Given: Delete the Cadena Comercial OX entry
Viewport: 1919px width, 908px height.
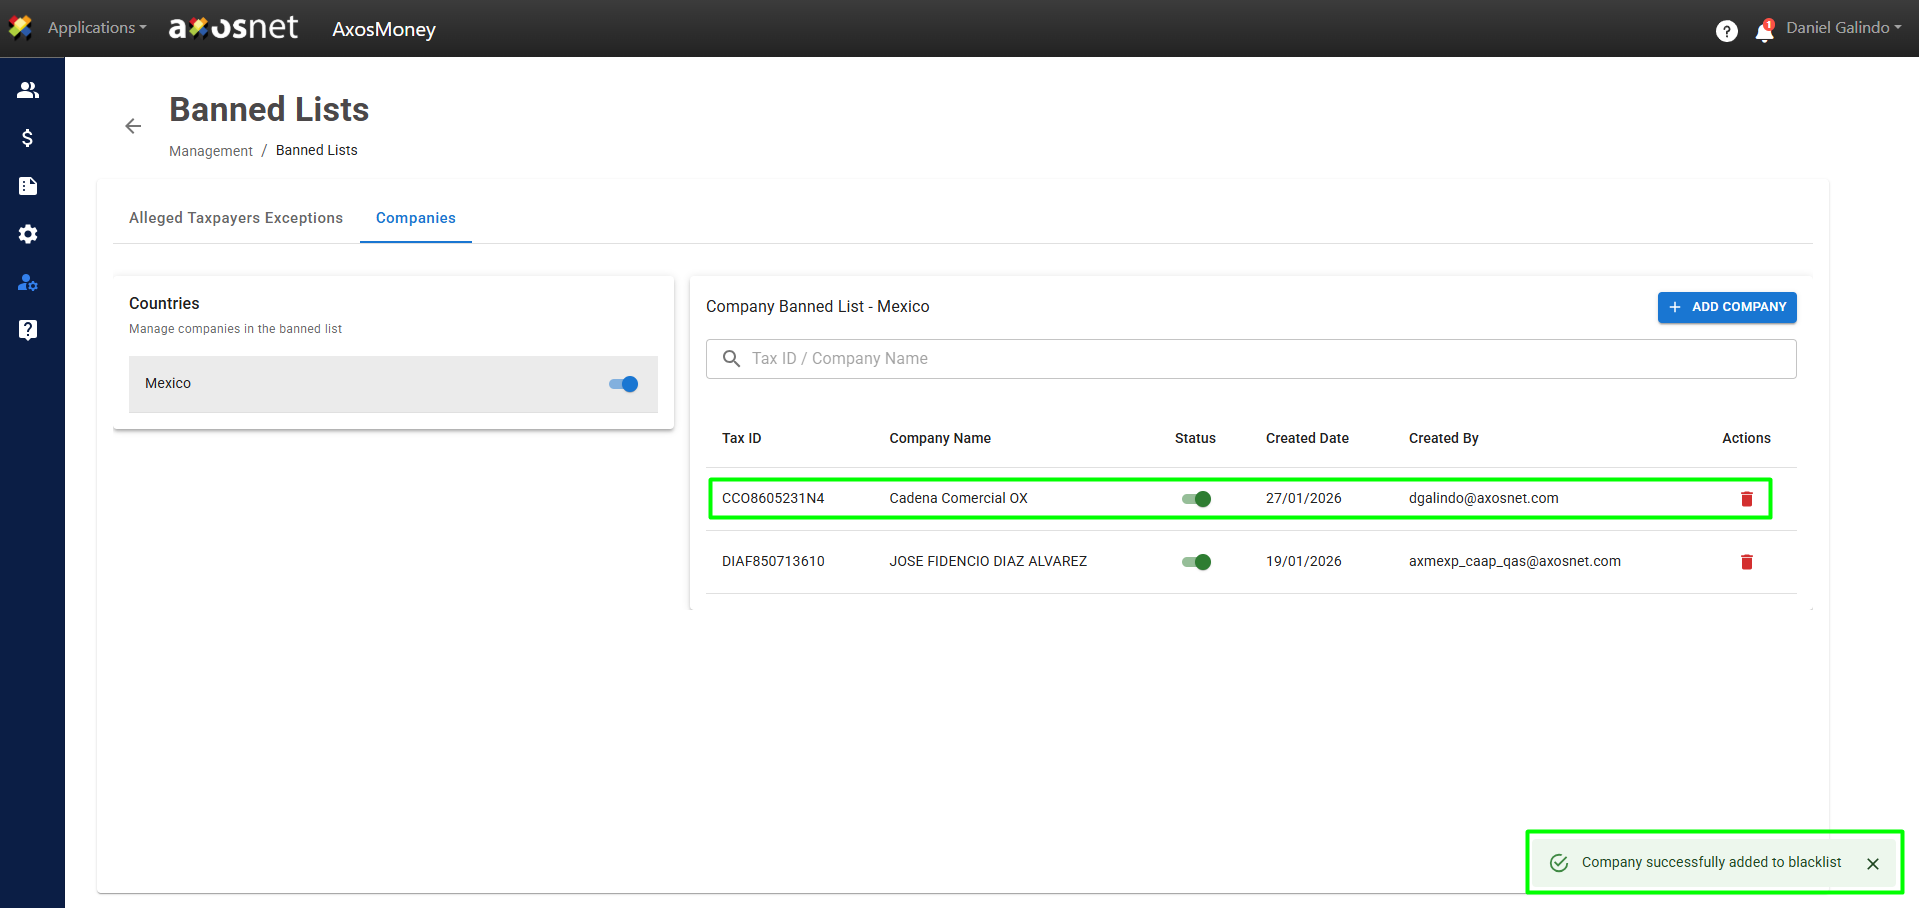Looking at the screenshot, I should tap(1746, 499).
